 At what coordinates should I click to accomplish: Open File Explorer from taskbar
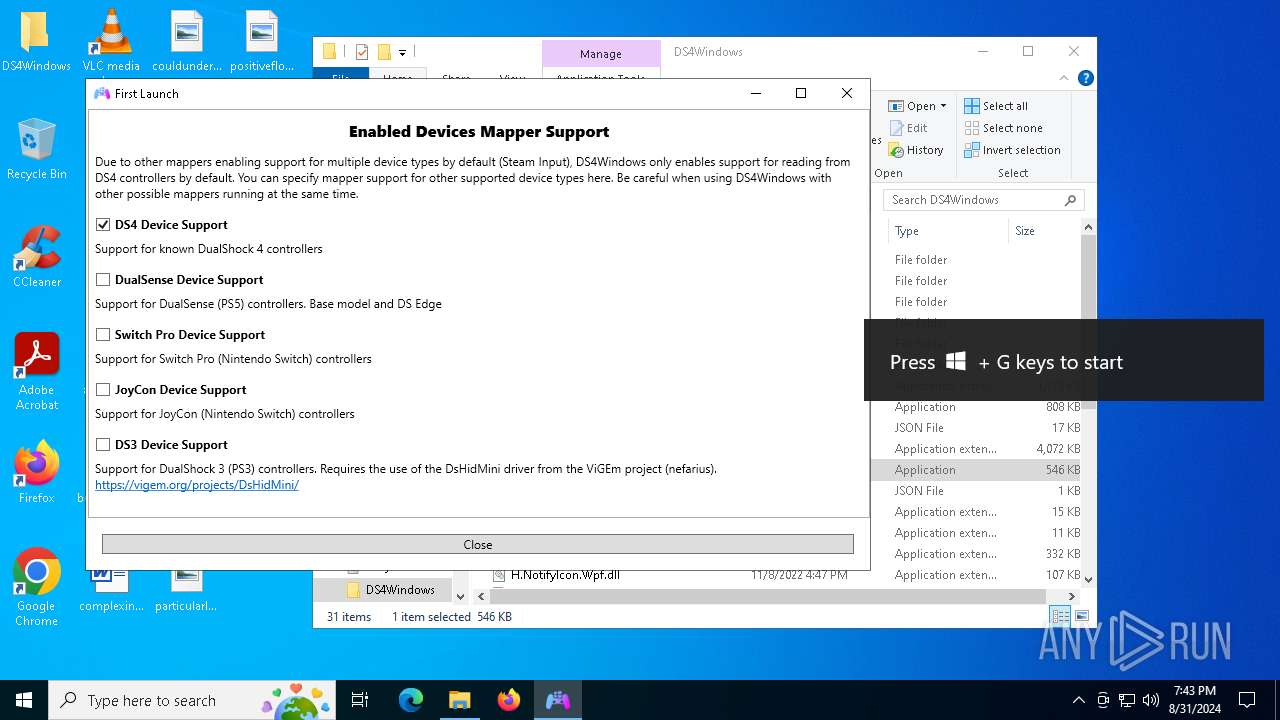[459, 700]
